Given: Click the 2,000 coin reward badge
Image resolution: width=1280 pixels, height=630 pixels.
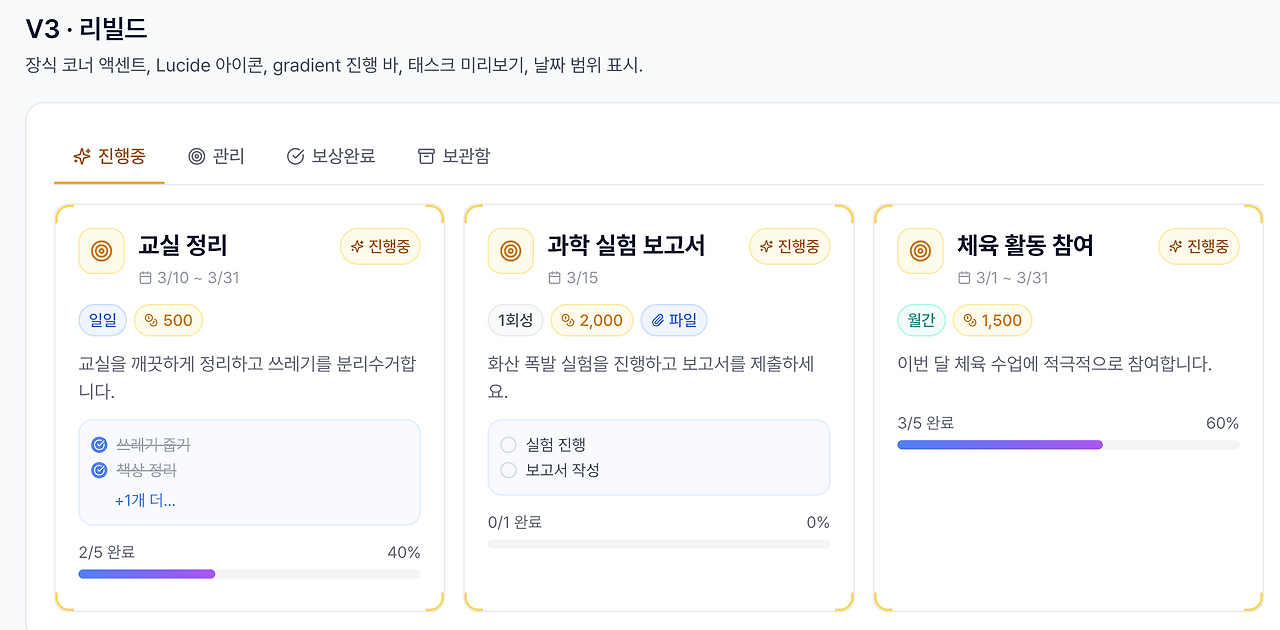Looking at the screenshot, I should click(x=592, y=320).
